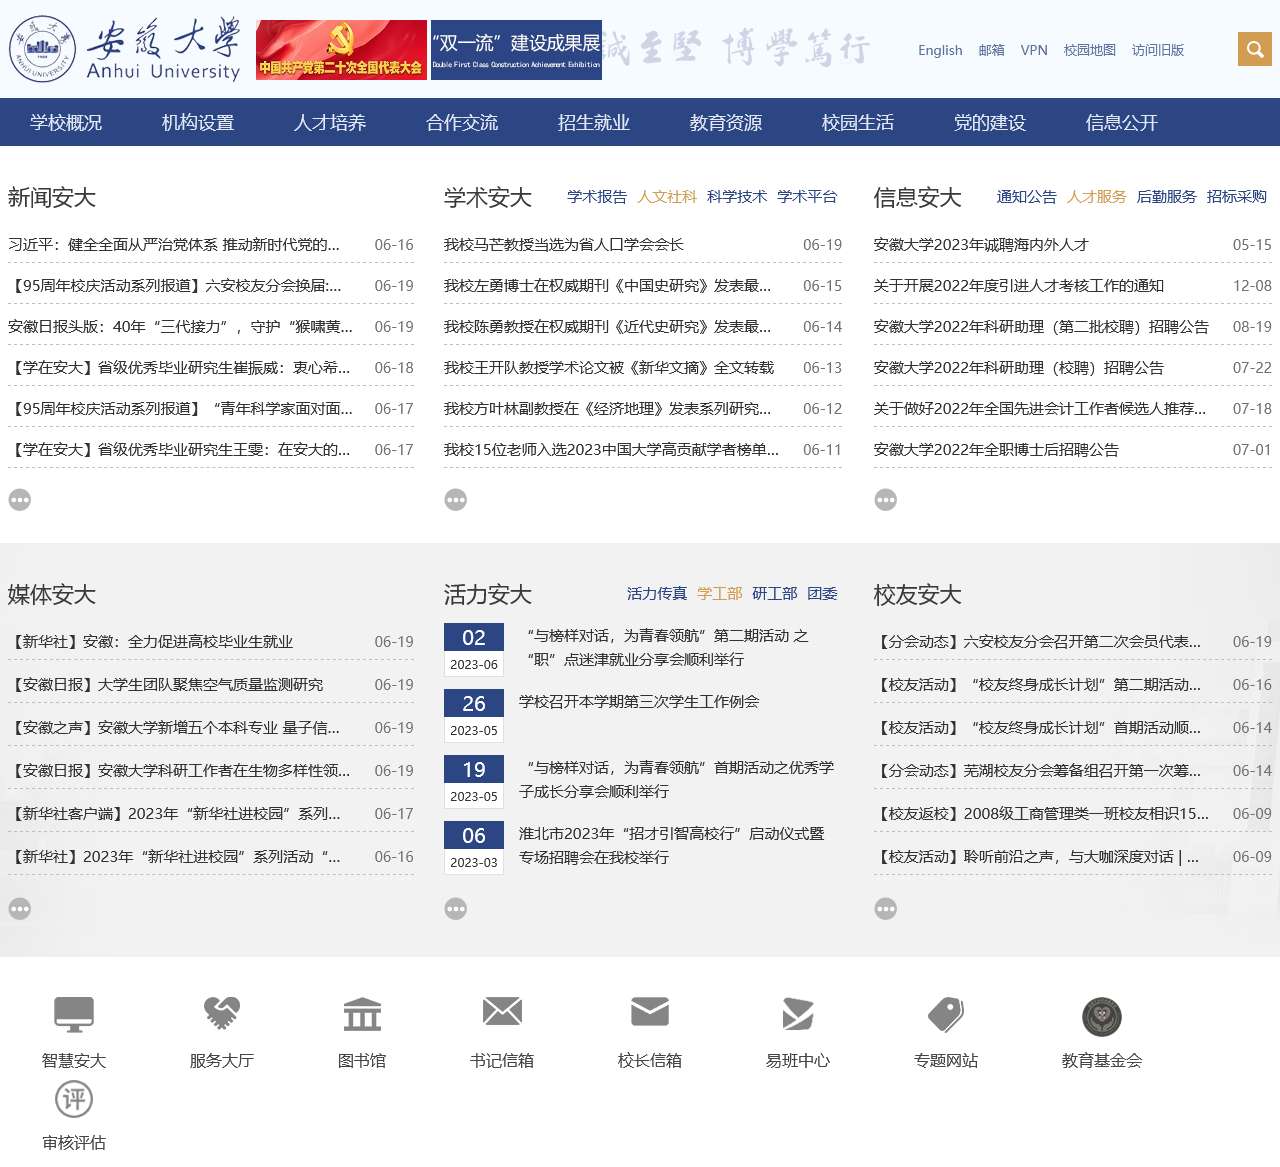1280x1167 pixels.
Task: Open 书记信箱 open-envelope icon
Action: pyautogui.click(x=501, y=1012)
